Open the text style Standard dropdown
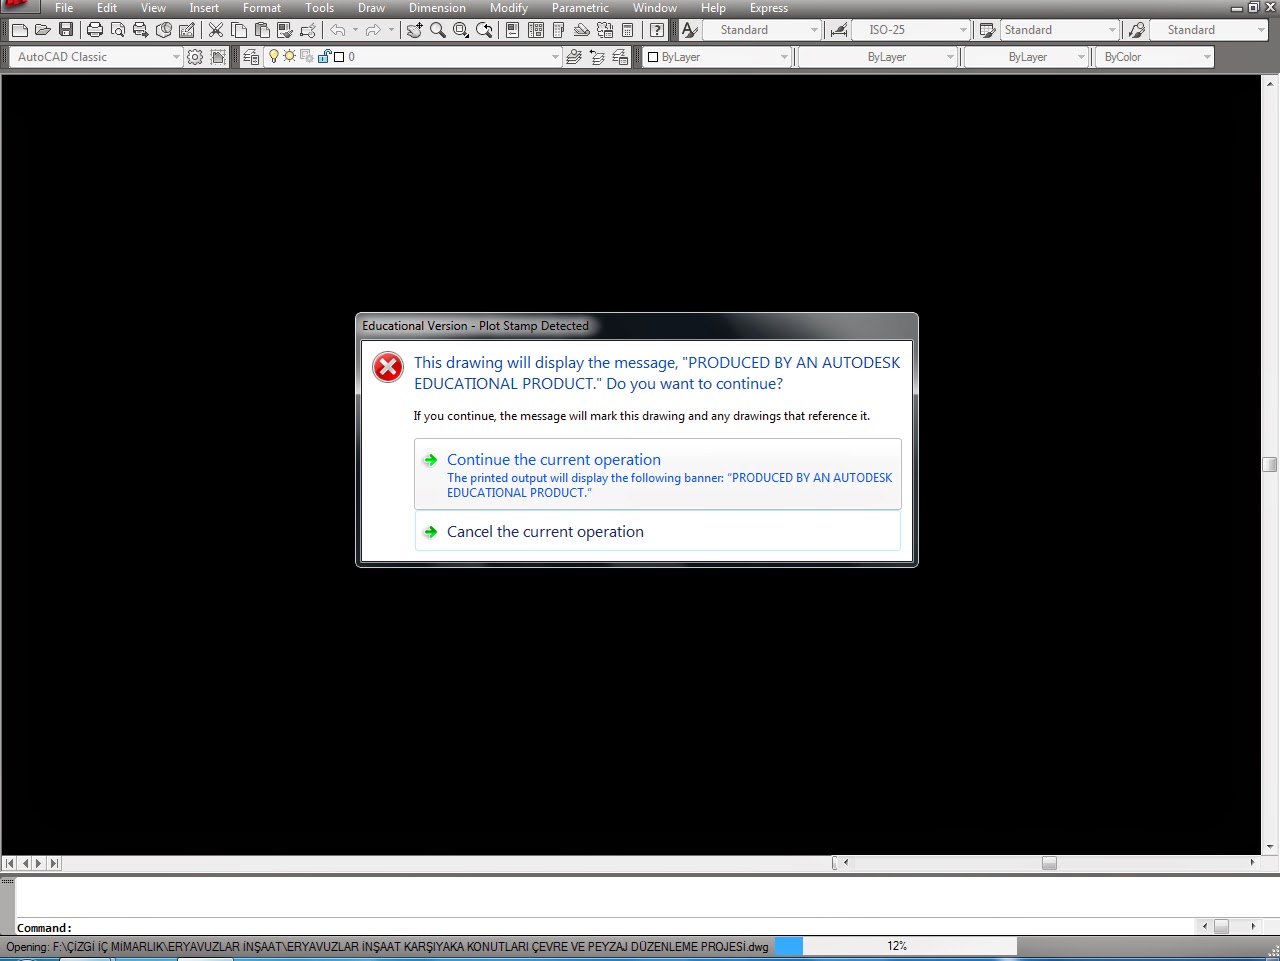 813,30
